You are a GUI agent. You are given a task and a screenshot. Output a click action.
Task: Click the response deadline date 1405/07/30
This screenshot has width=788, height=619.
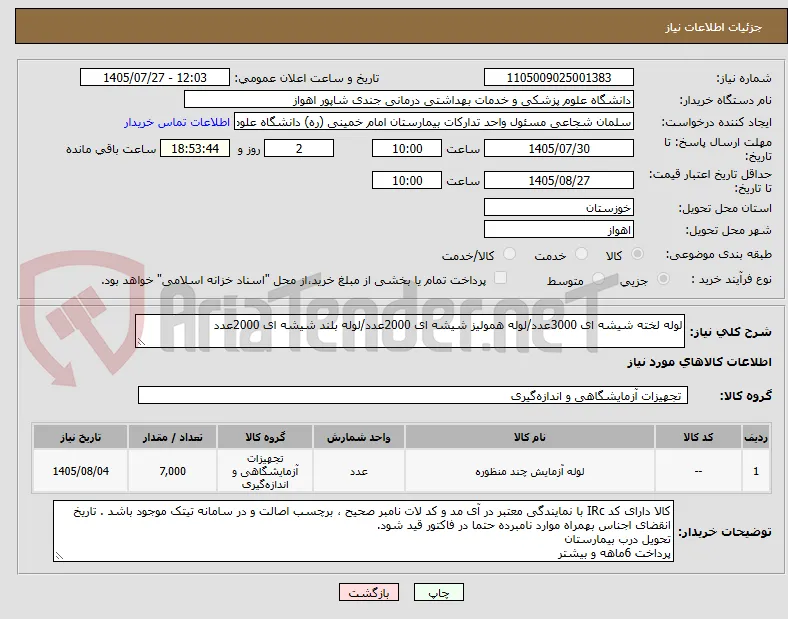[559, 149]
